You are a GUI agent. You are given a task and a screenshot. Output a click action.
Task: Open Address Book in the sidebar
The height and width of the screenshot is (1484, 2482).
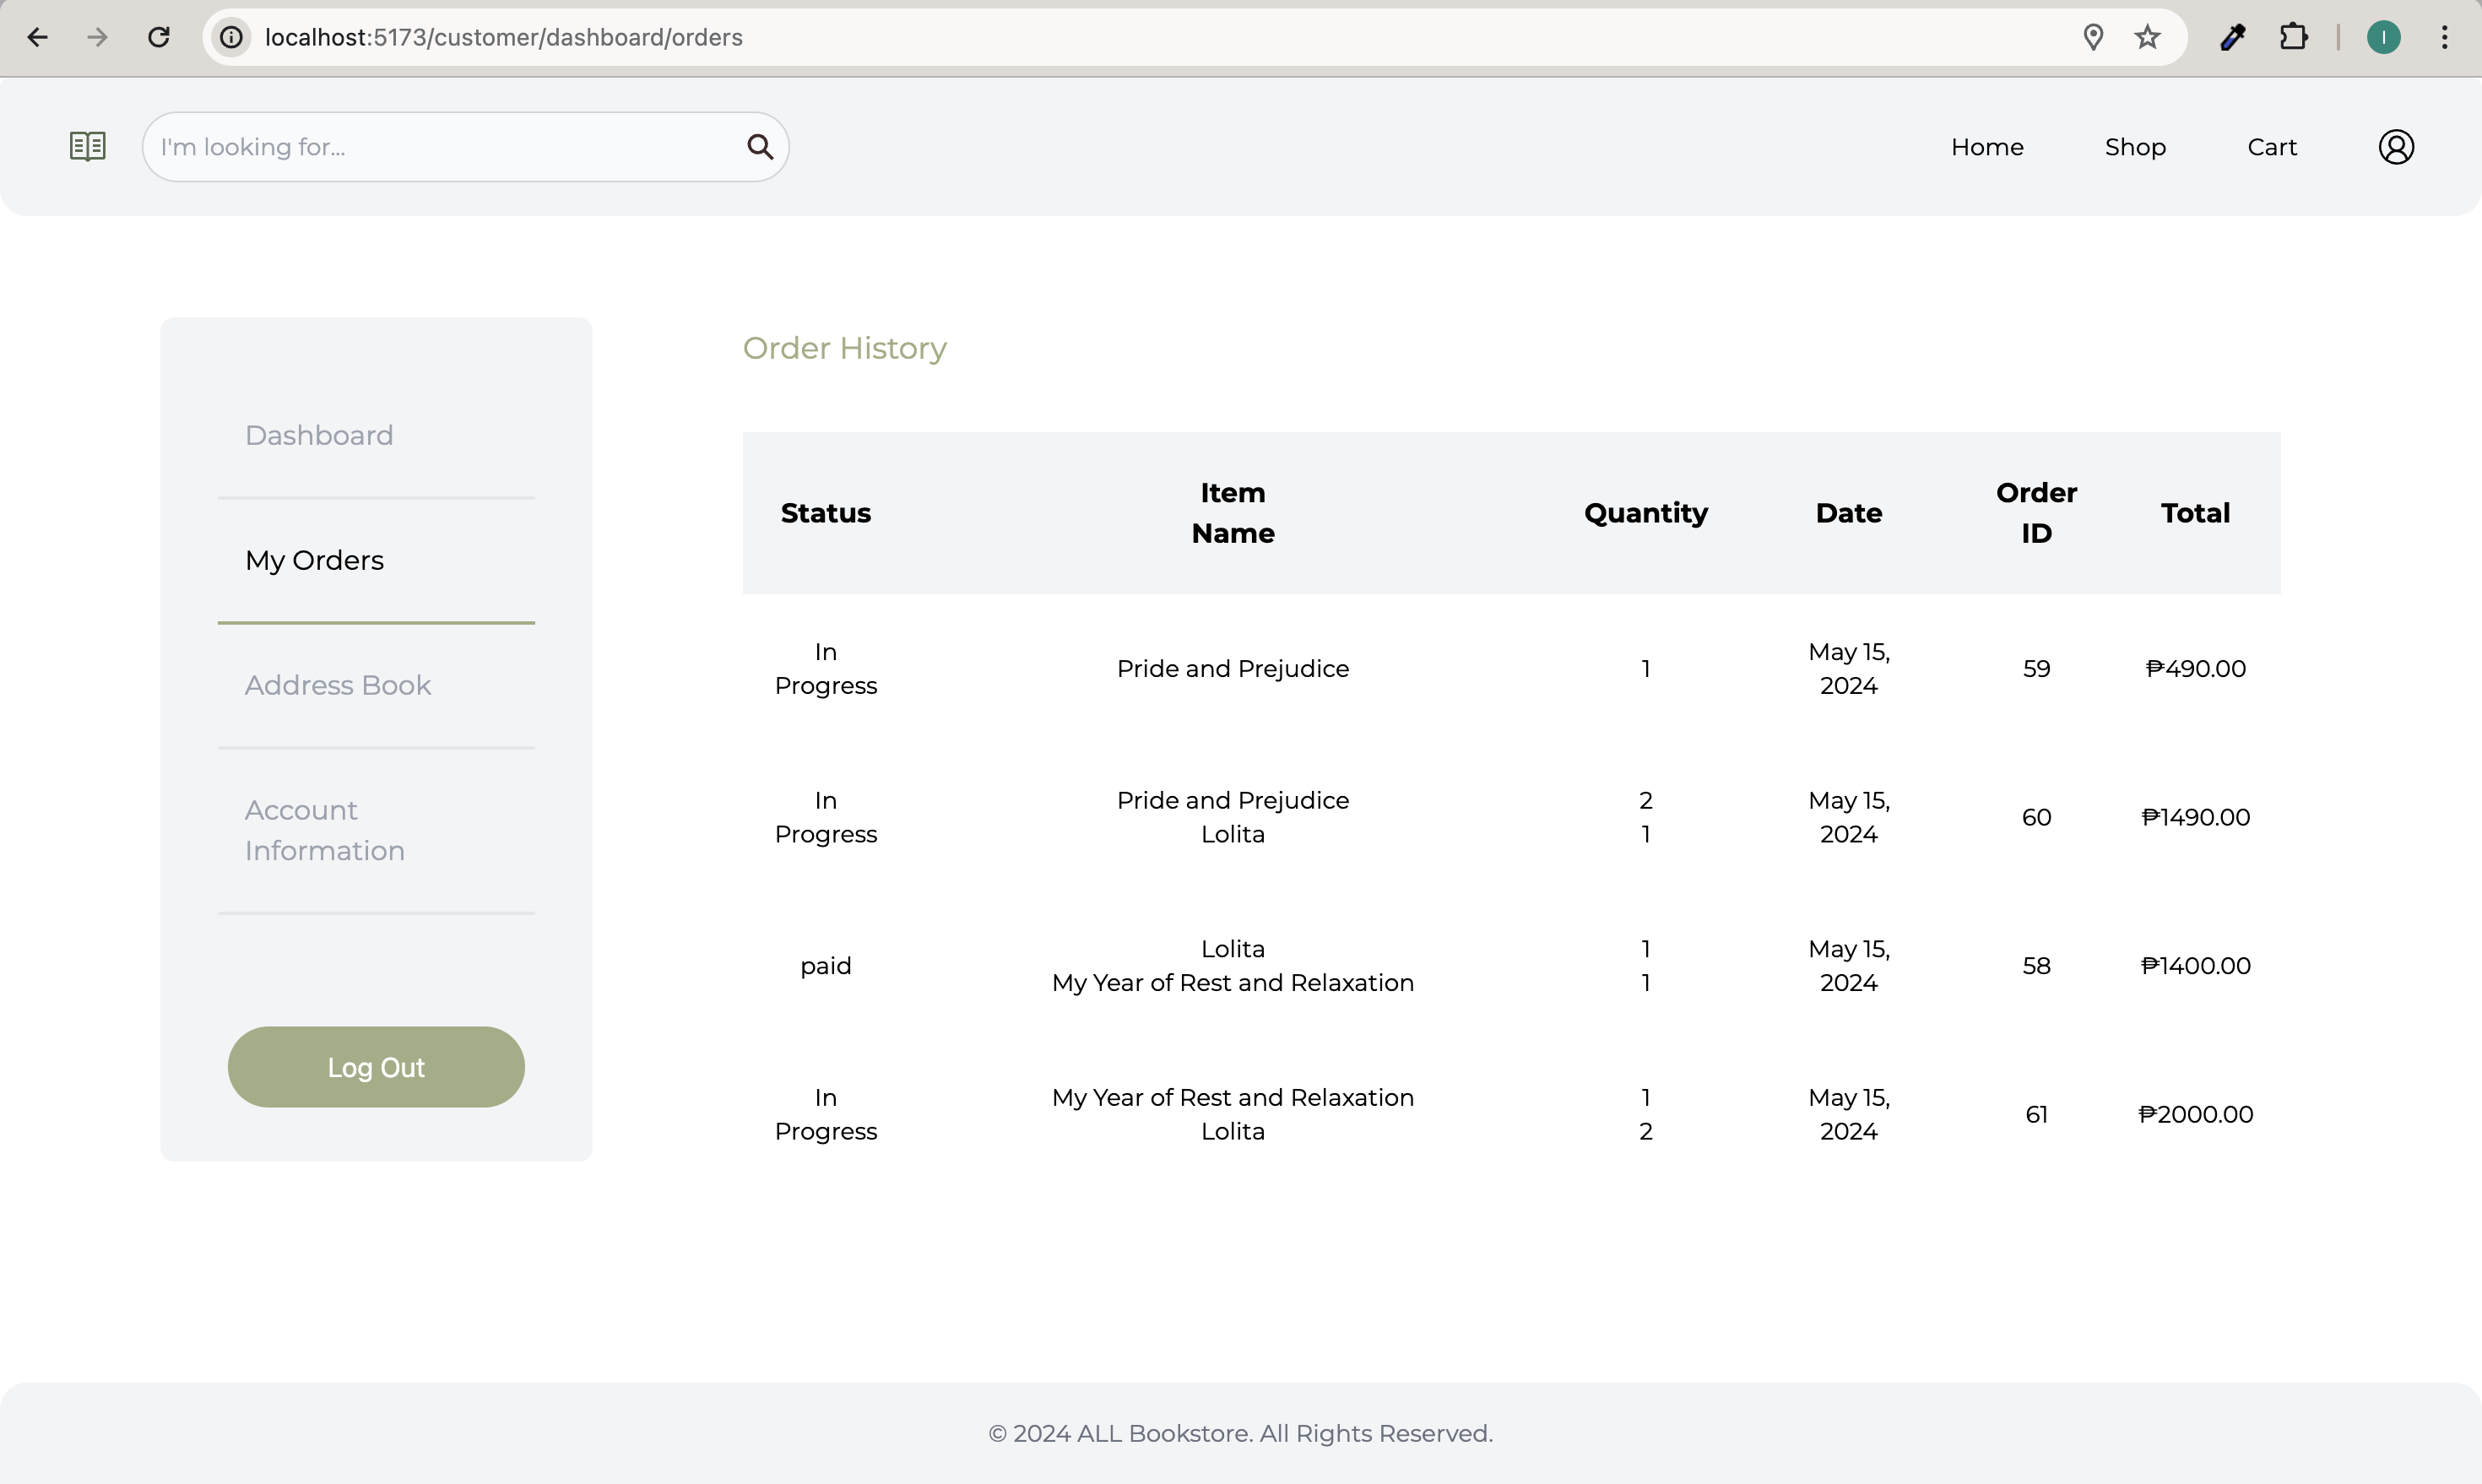tap(338, 685)
